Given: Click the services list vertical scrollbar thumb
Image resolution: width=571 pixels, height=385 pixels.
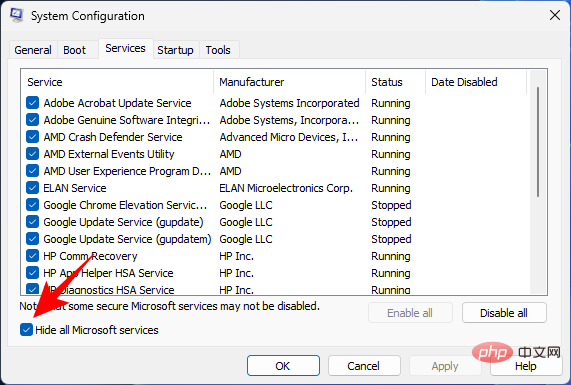Looking at the screenshot, I should pos(538,142).
